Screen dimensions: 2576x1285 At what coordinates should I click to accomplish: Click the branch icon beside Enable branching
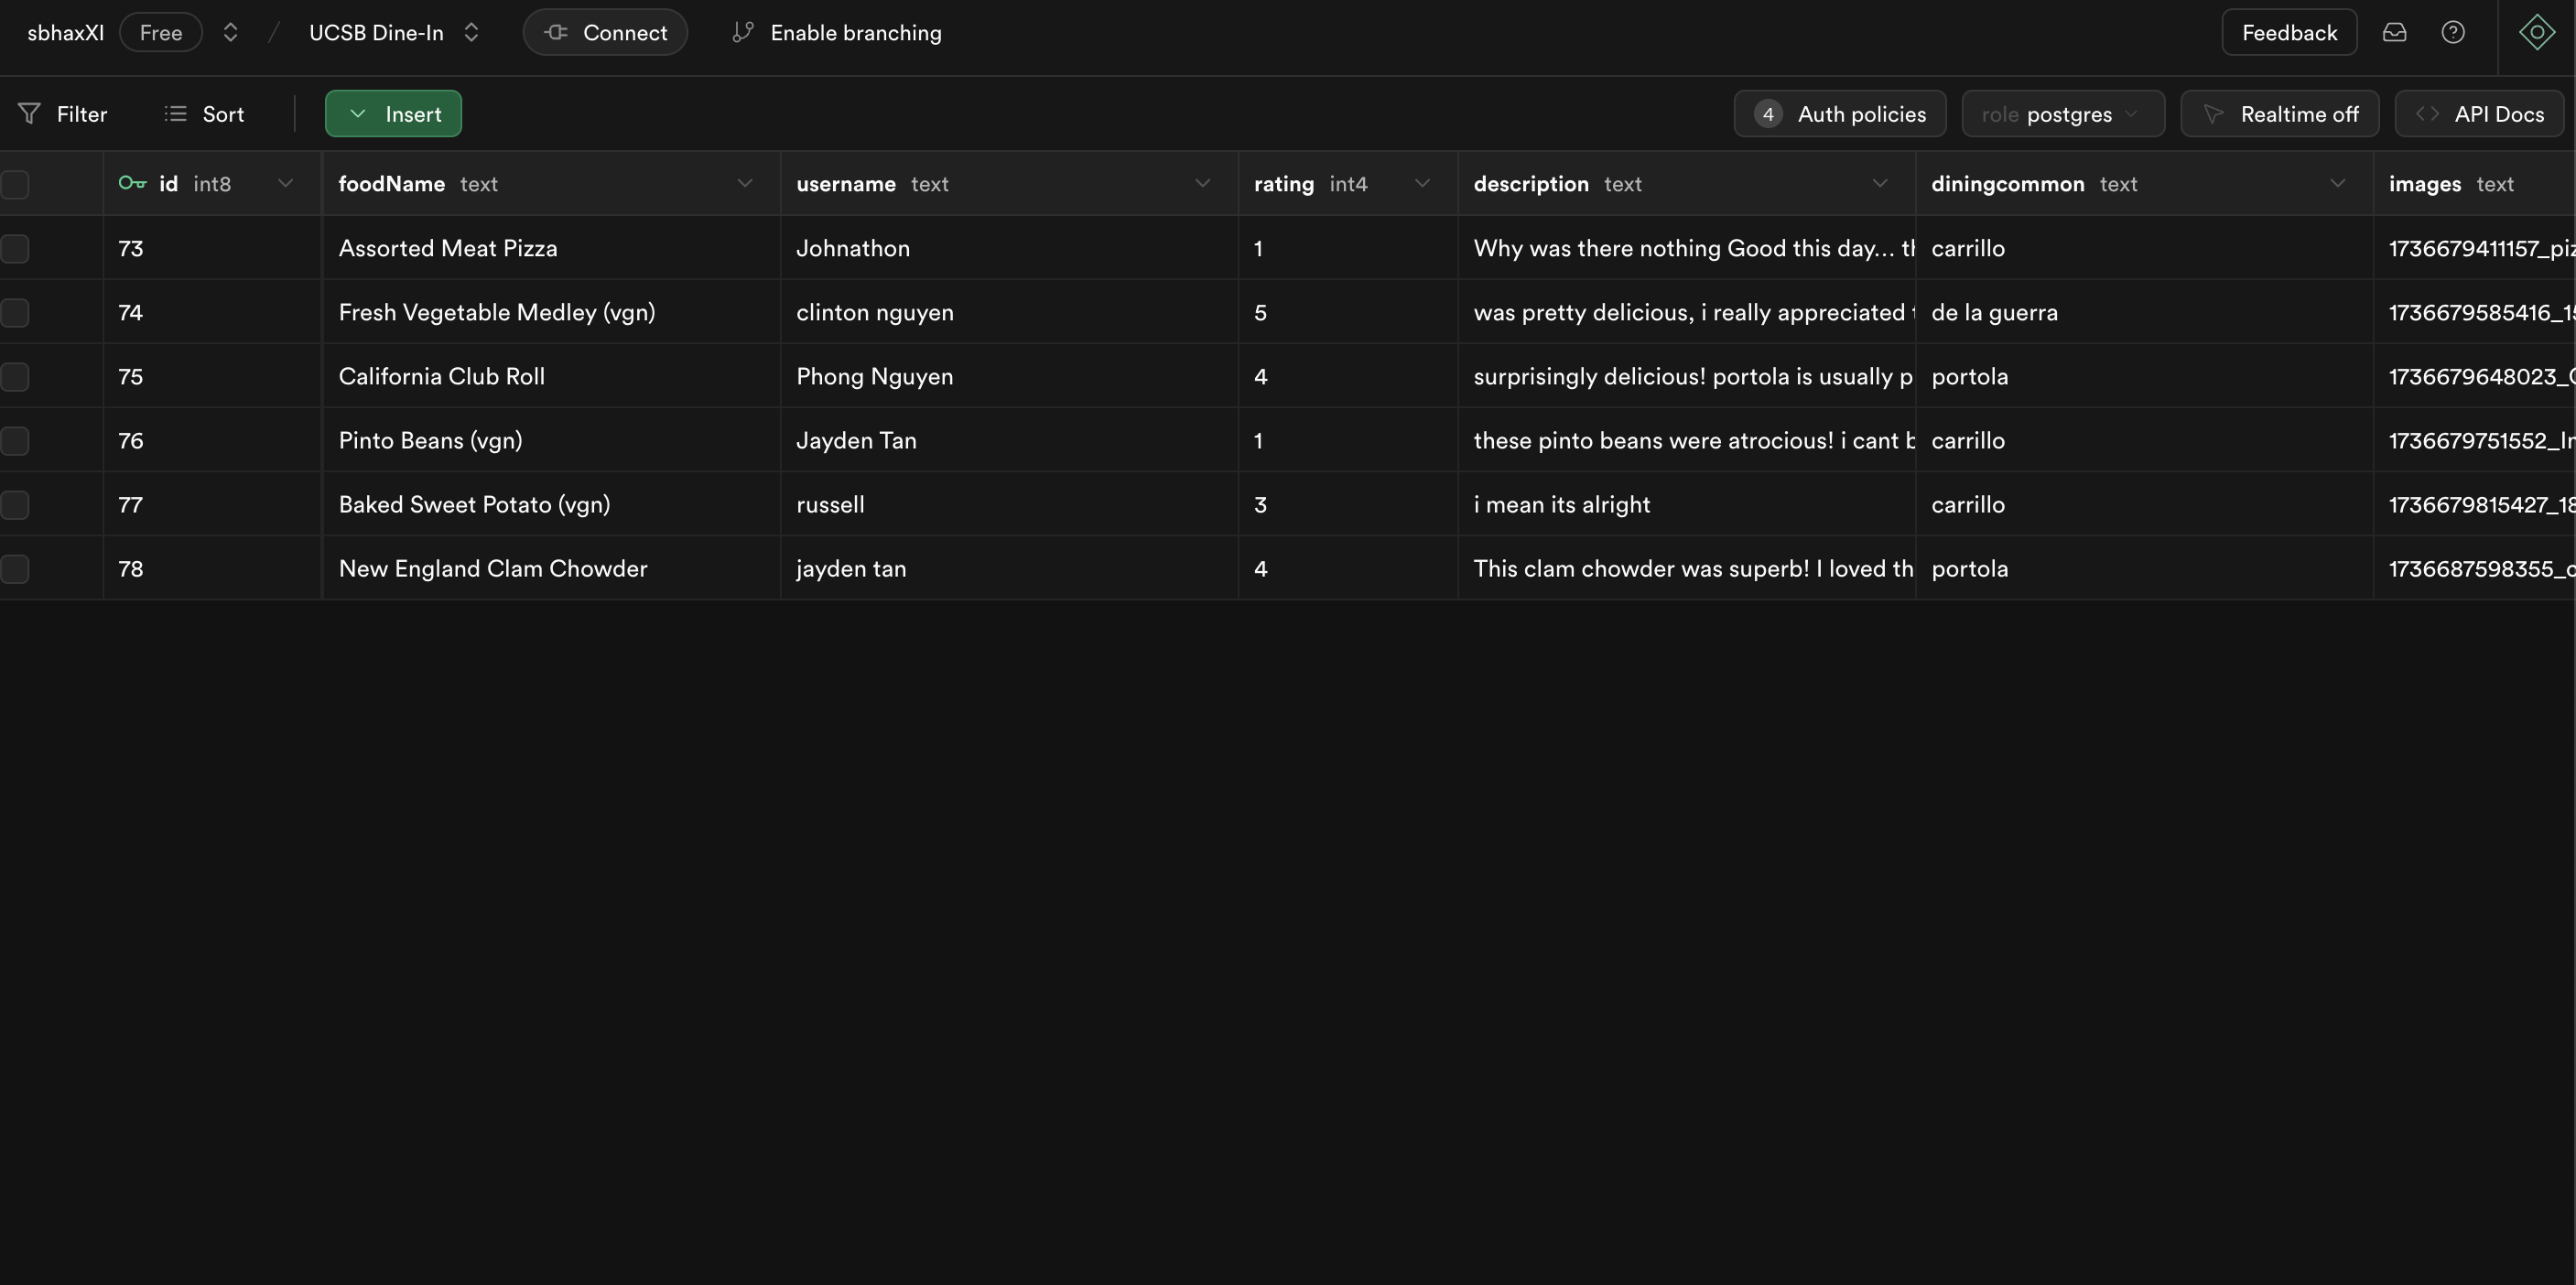point(742,32)
